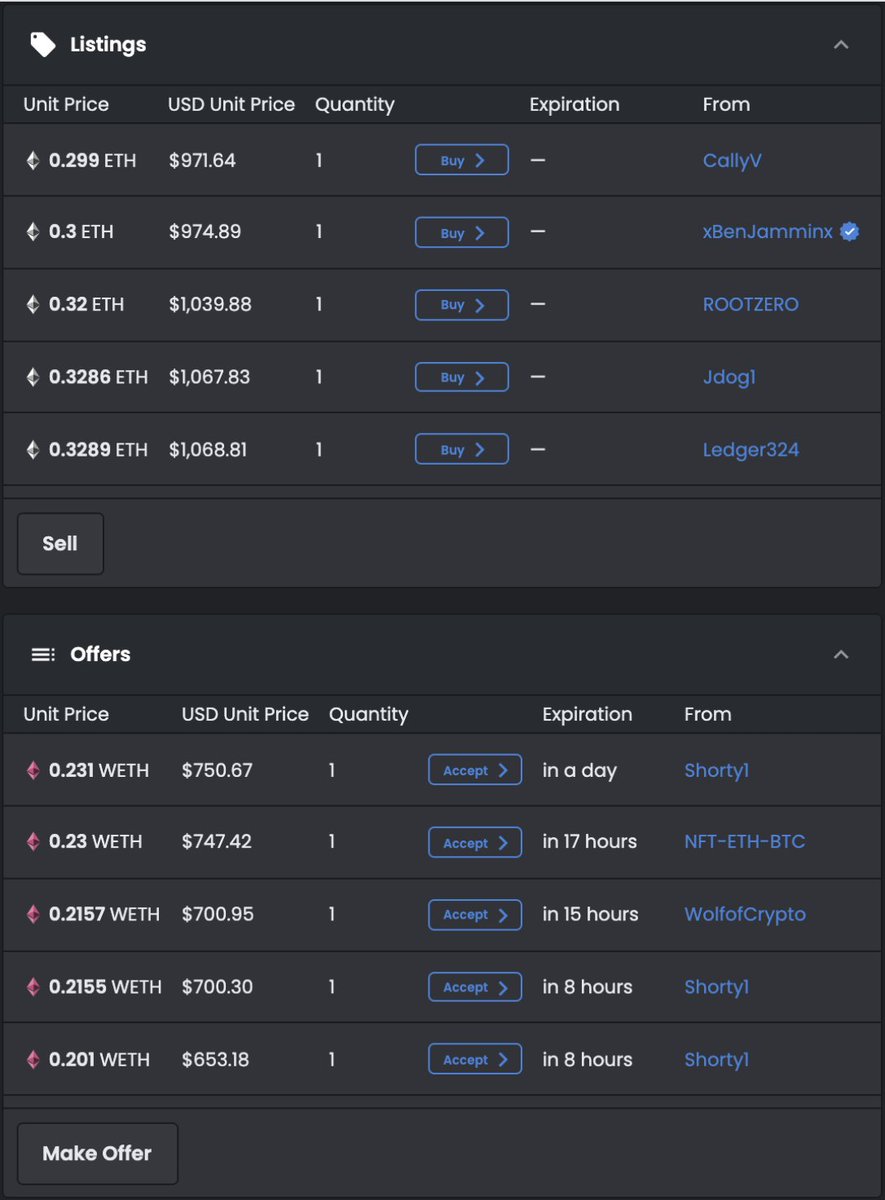Click WETH icon beside 0.231 WETH offer
This screenshot has width=885, height=1200.
click(x=33, y=770)
